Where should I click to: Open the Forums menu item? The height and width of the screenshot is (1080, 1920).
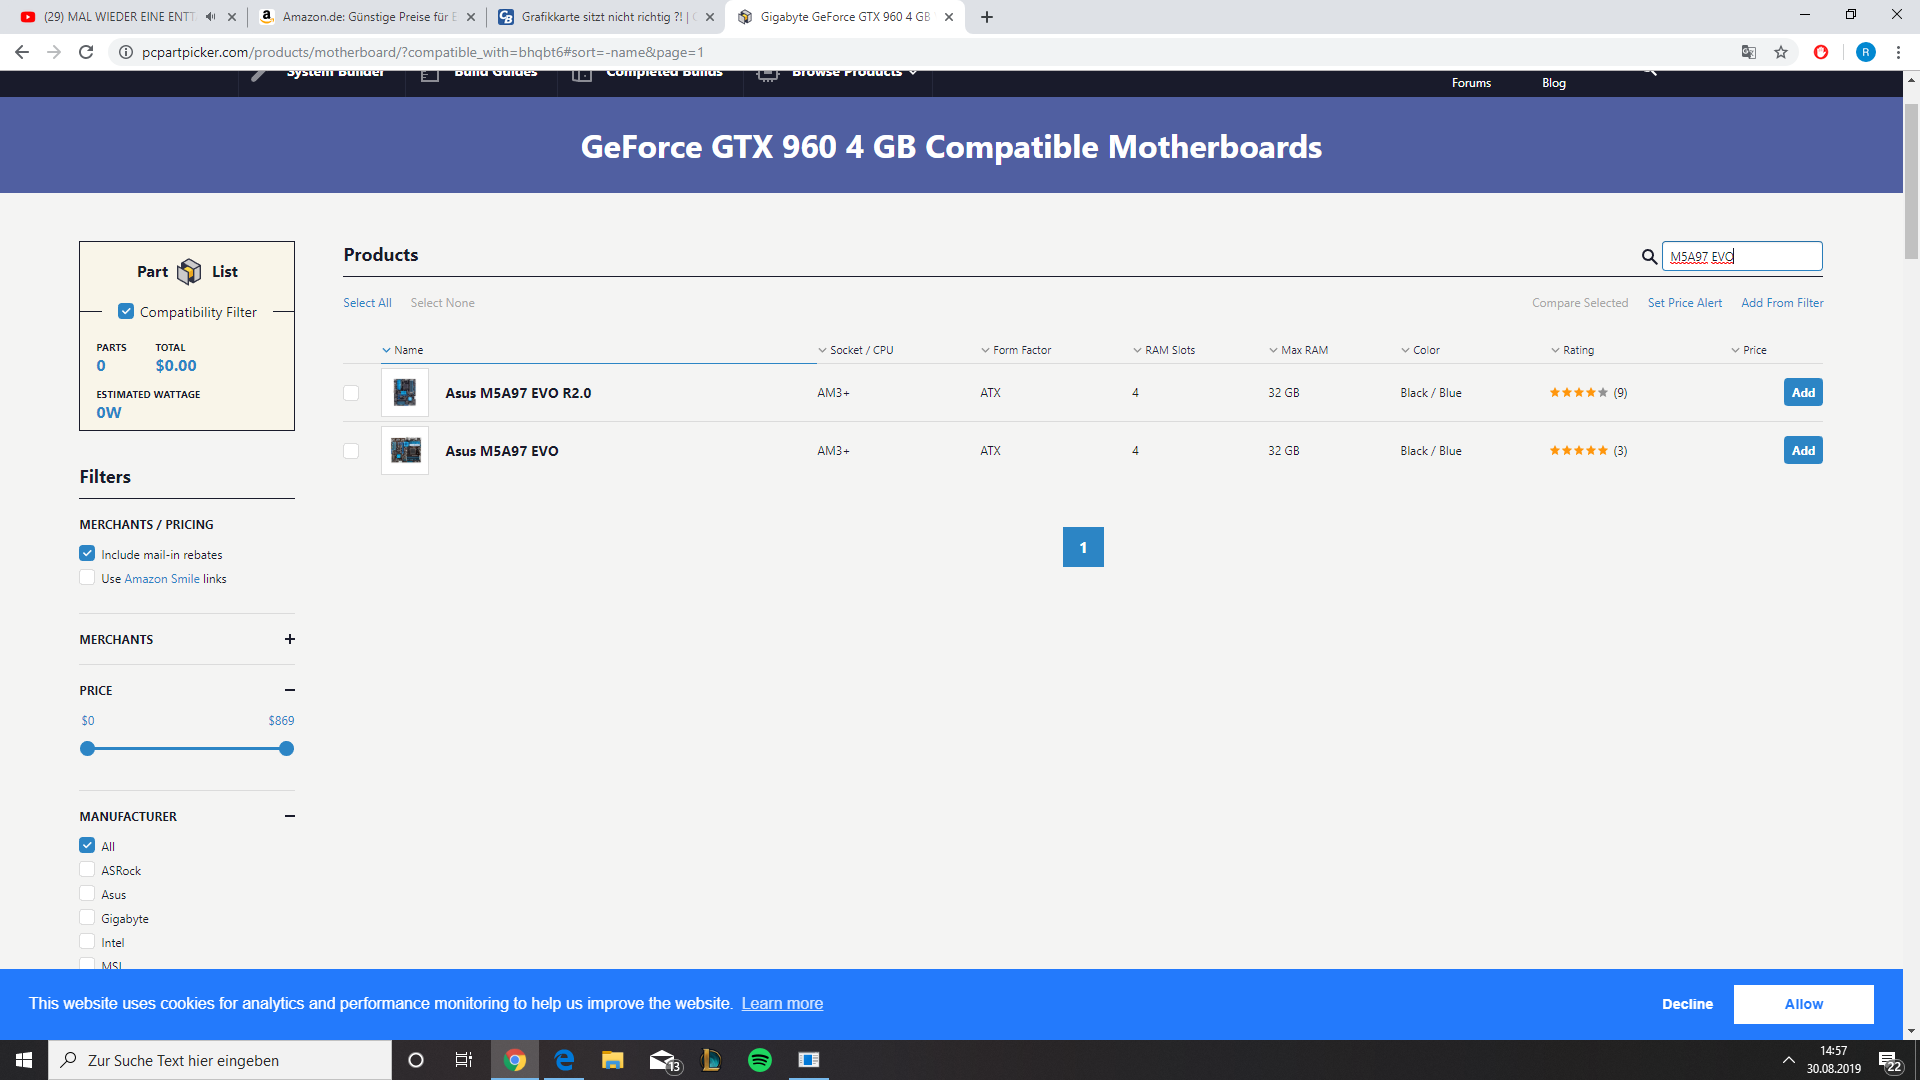click(x=1471, y=83)
